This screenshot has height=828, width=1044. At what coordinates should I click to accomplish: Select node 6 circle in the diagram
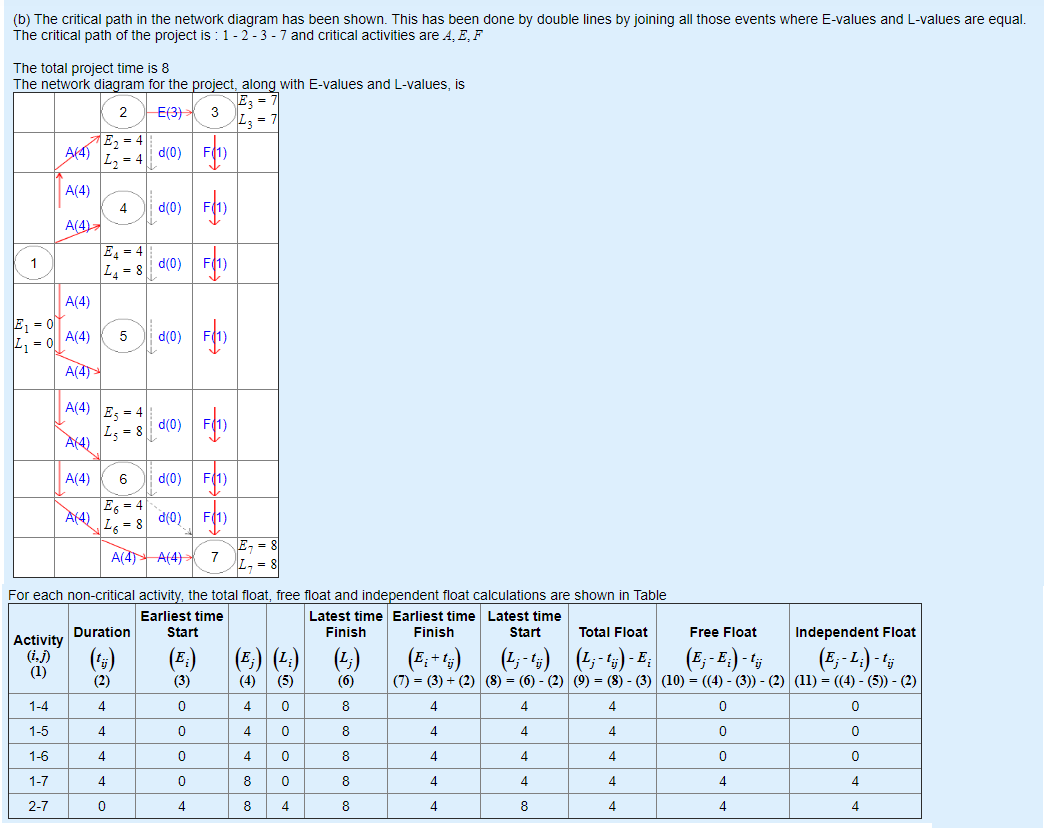coord(123,479)
